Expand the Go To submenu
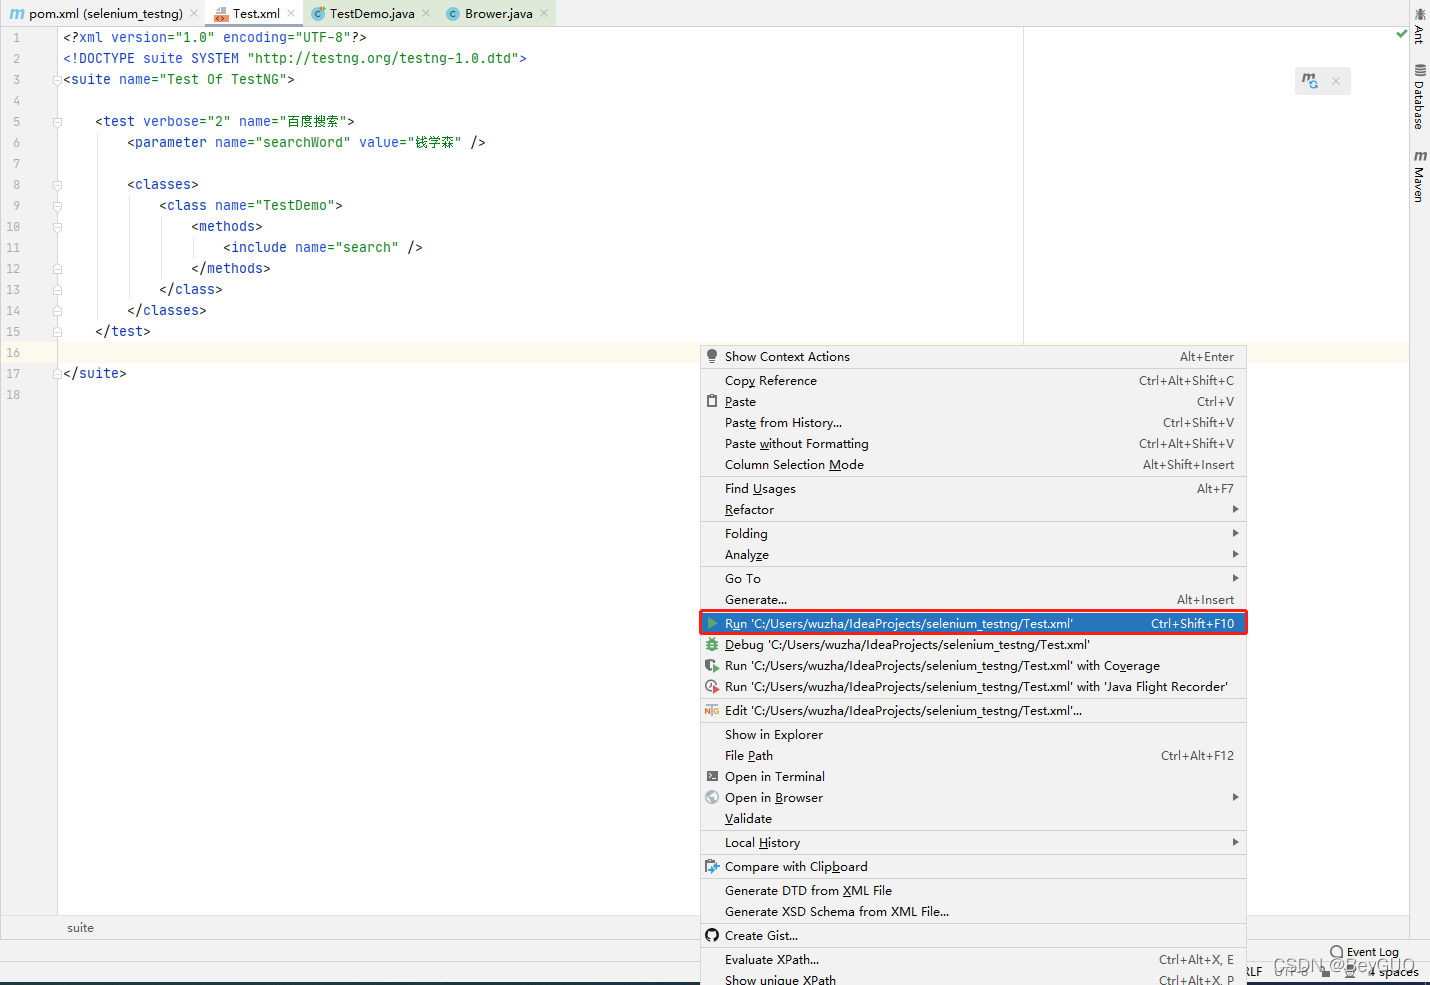Viewport: 1430px width, 985px height. pos(973,579)
